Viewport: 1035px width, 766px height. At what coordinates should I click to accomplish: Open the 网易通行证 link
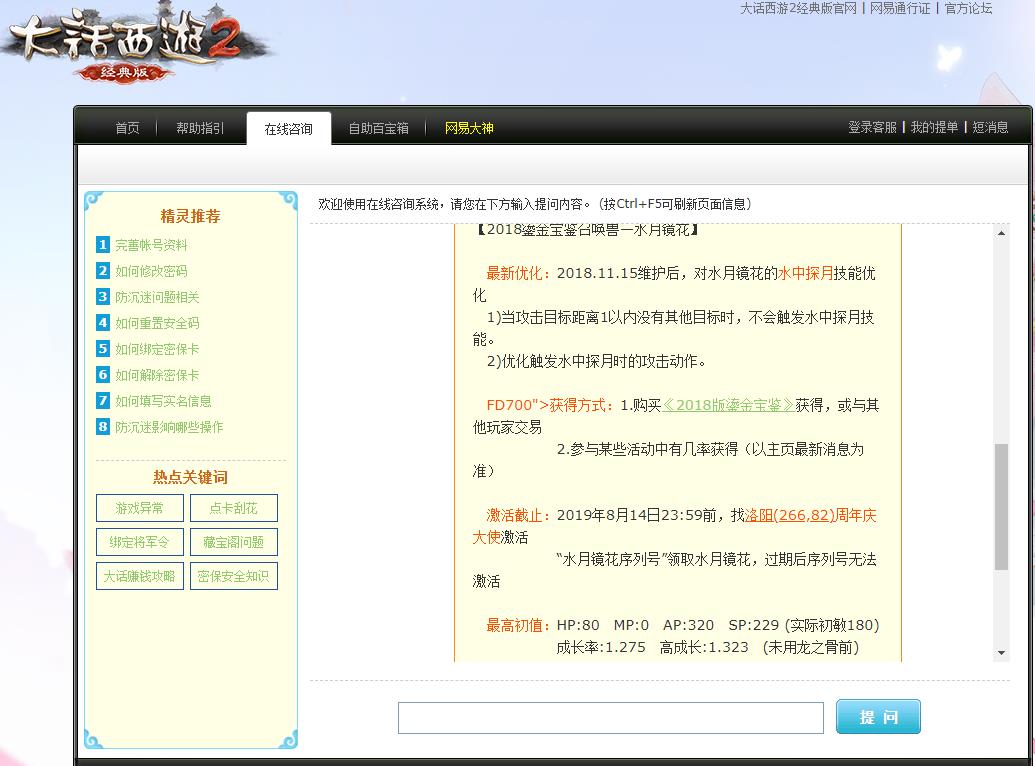pos(900,8)
